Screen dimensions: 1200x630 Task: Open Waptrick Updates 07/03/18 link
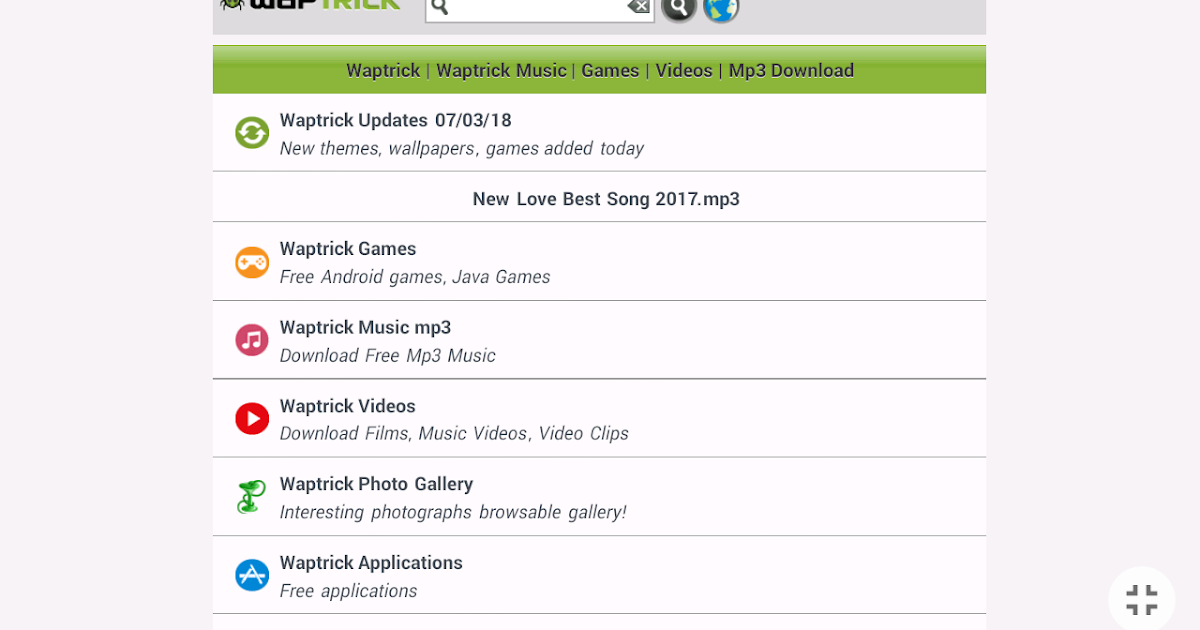(395, 121)
